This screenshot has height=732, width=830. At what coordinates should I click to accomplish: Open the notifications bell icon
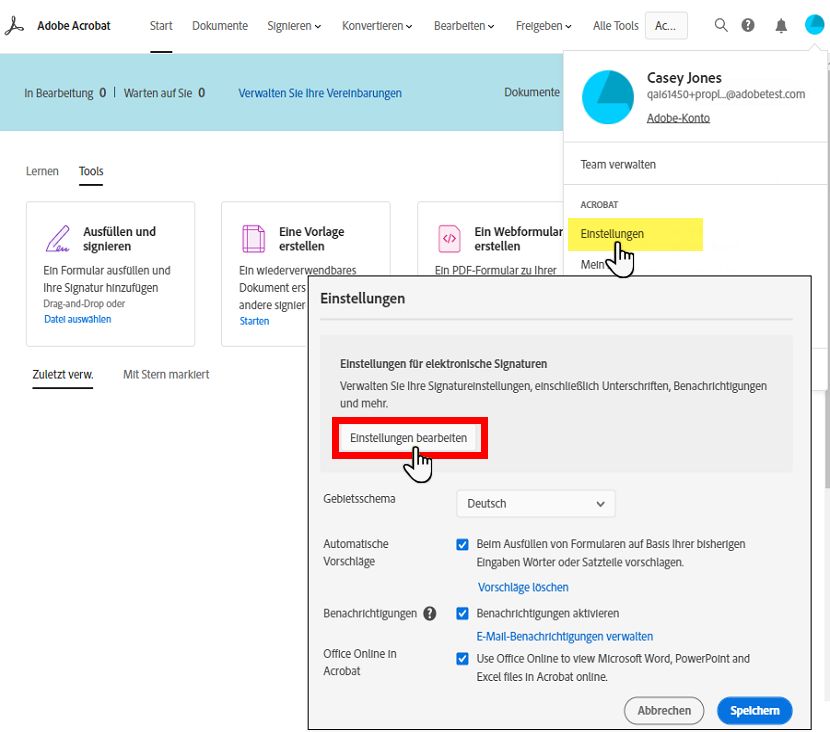(781, 25)
